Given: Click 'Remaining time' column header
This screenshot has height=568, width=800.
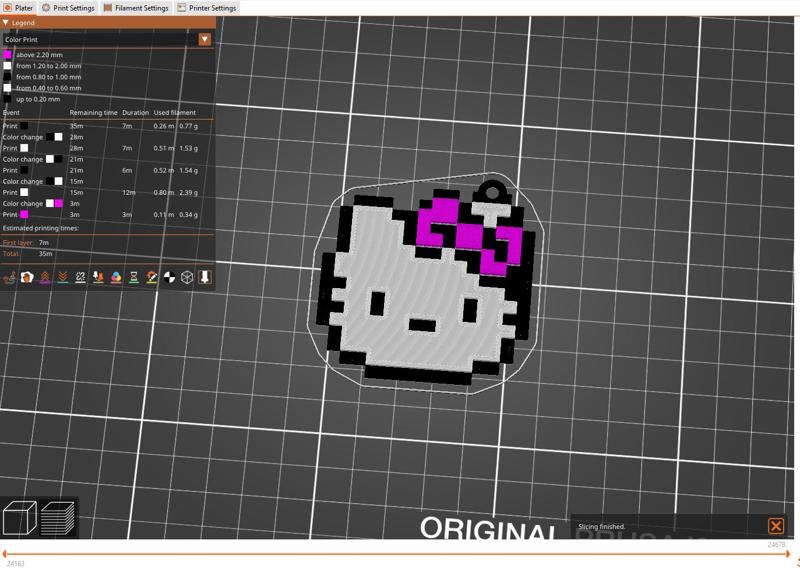Looking at the screenshot, I should (93, 112).
